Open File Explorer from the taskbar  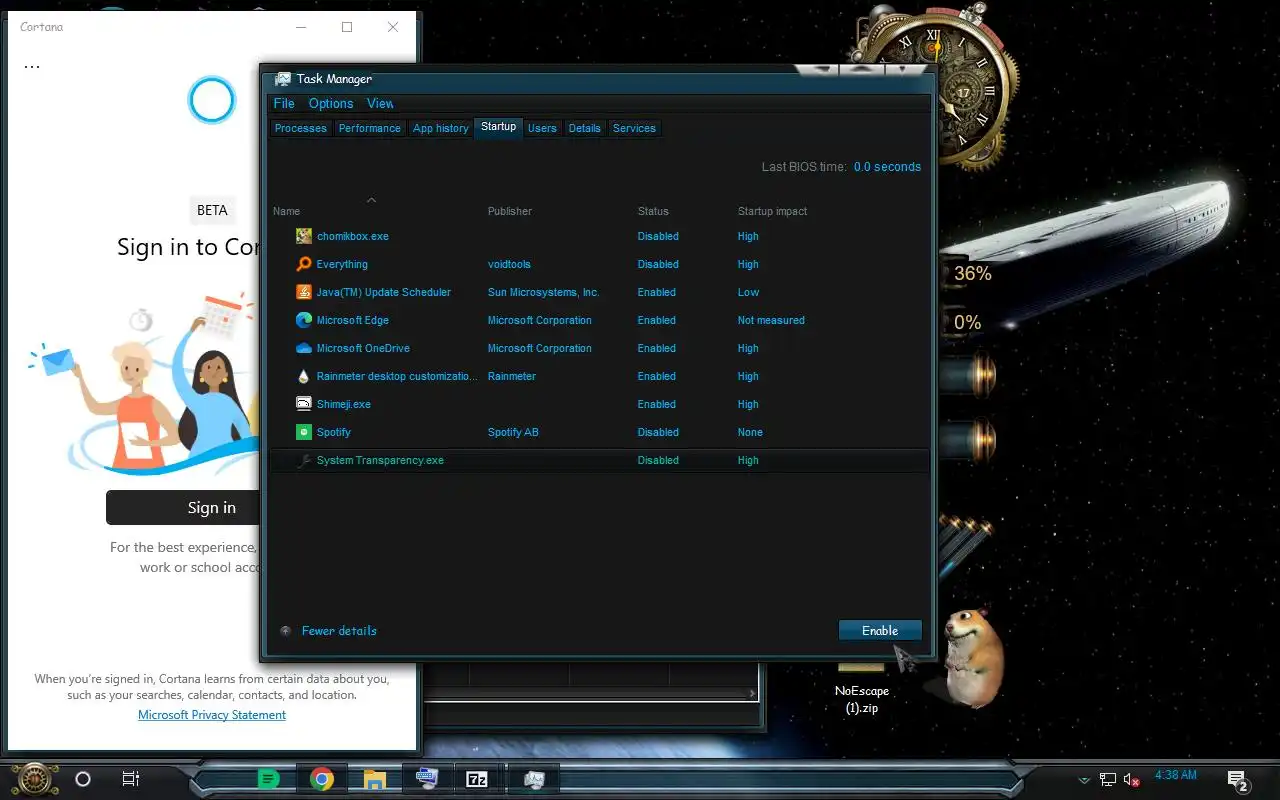coord(374,779)
